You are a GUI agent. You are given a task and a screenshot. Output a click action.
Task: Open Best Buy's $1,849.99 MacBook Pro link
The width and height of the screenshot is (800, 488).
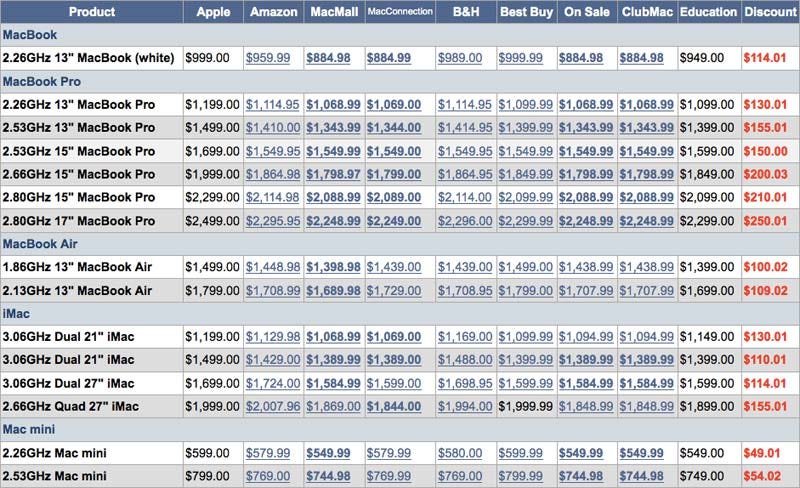coord(526,175)
